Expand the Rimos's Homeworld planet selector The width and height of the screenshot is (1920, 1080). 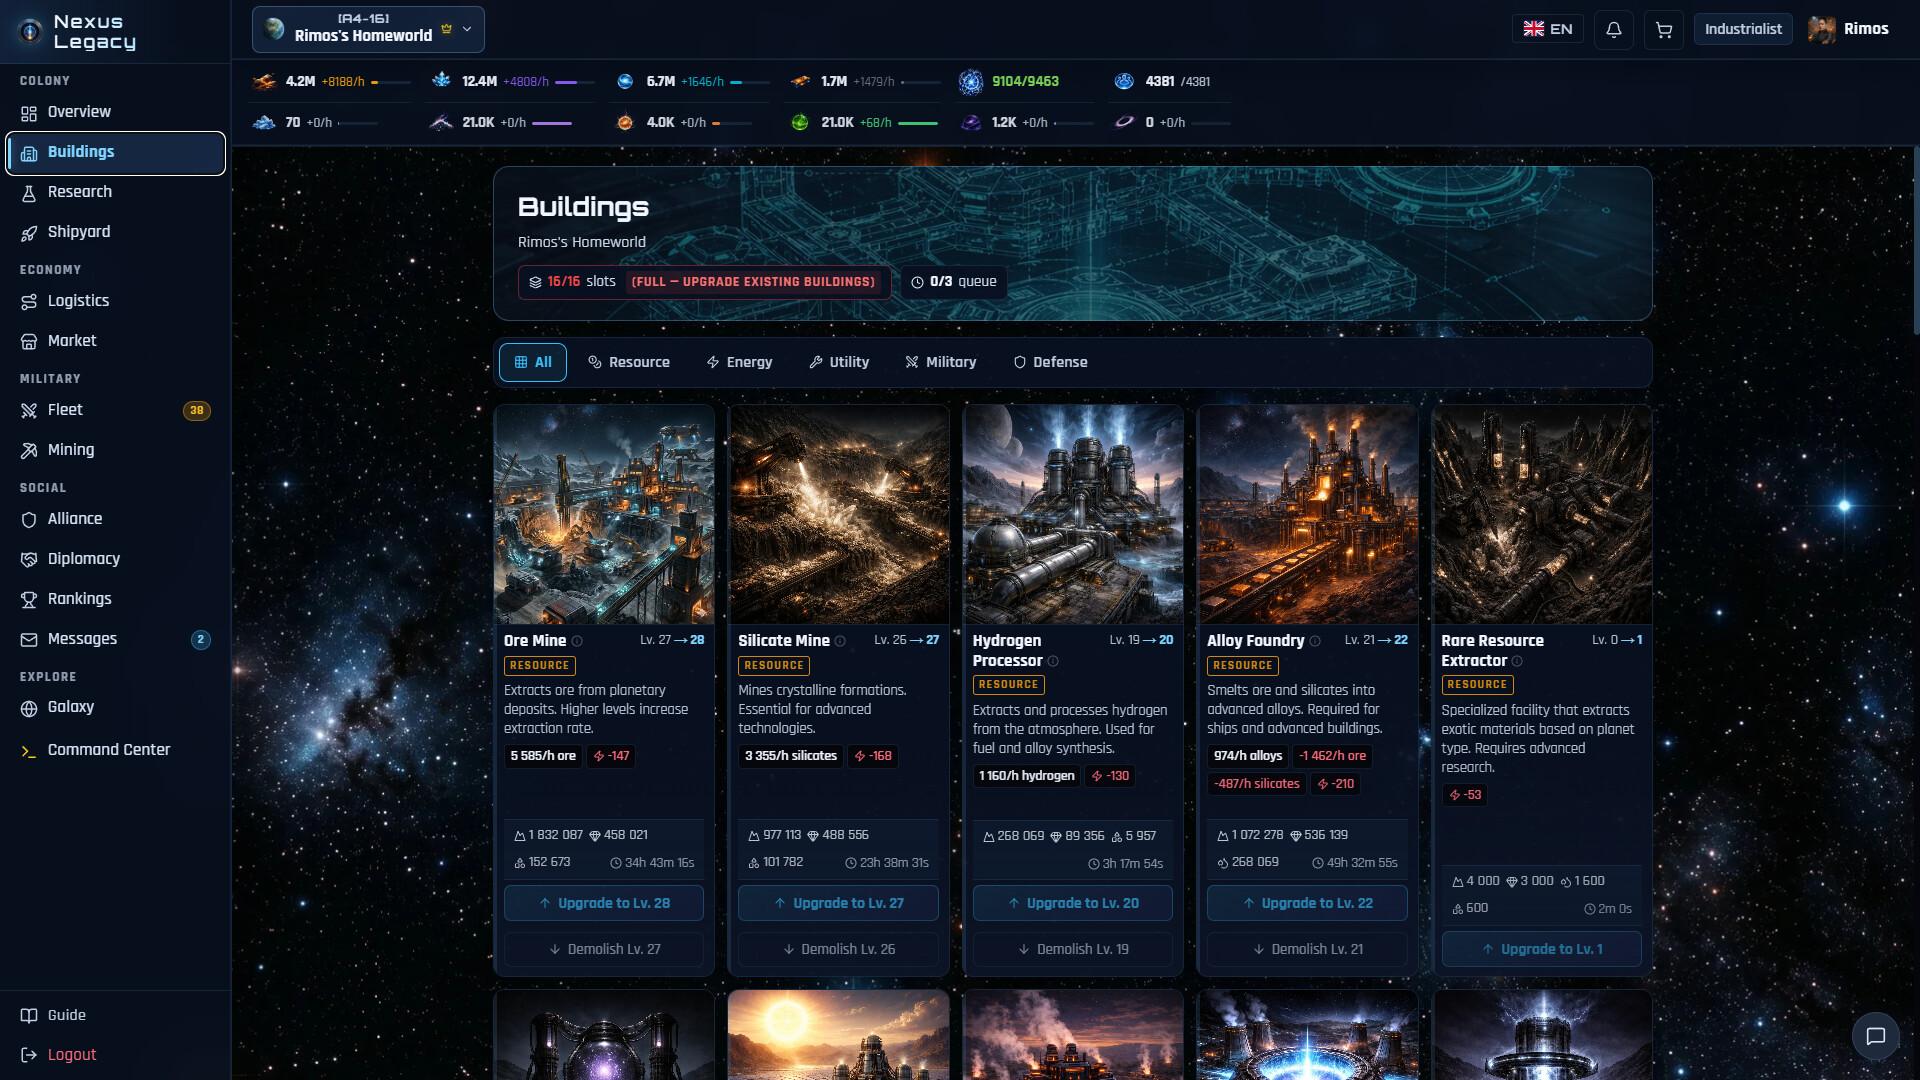coord(368,29)
